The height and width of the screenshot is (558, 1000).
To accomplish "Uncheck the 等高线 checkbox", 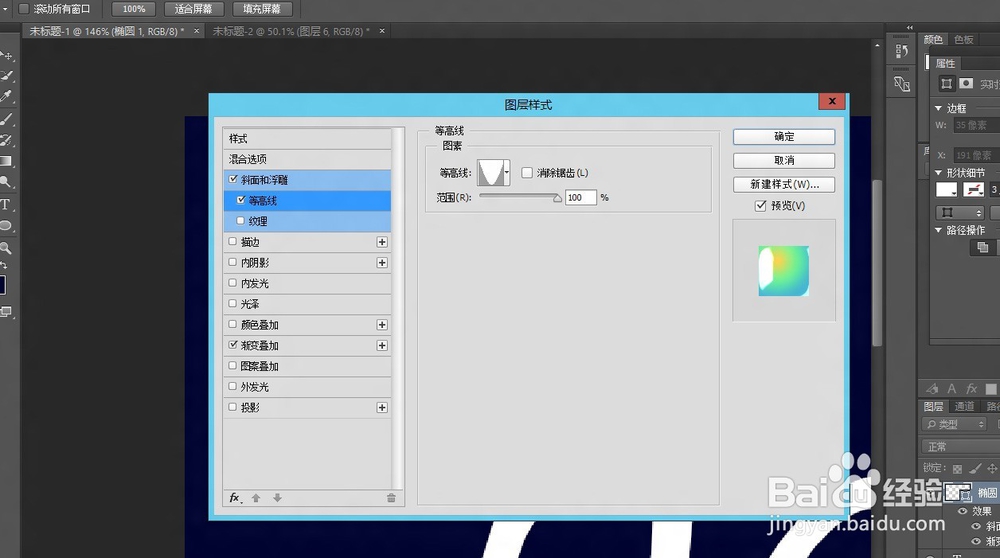I will pyautogui.click(x=240, y=200).
